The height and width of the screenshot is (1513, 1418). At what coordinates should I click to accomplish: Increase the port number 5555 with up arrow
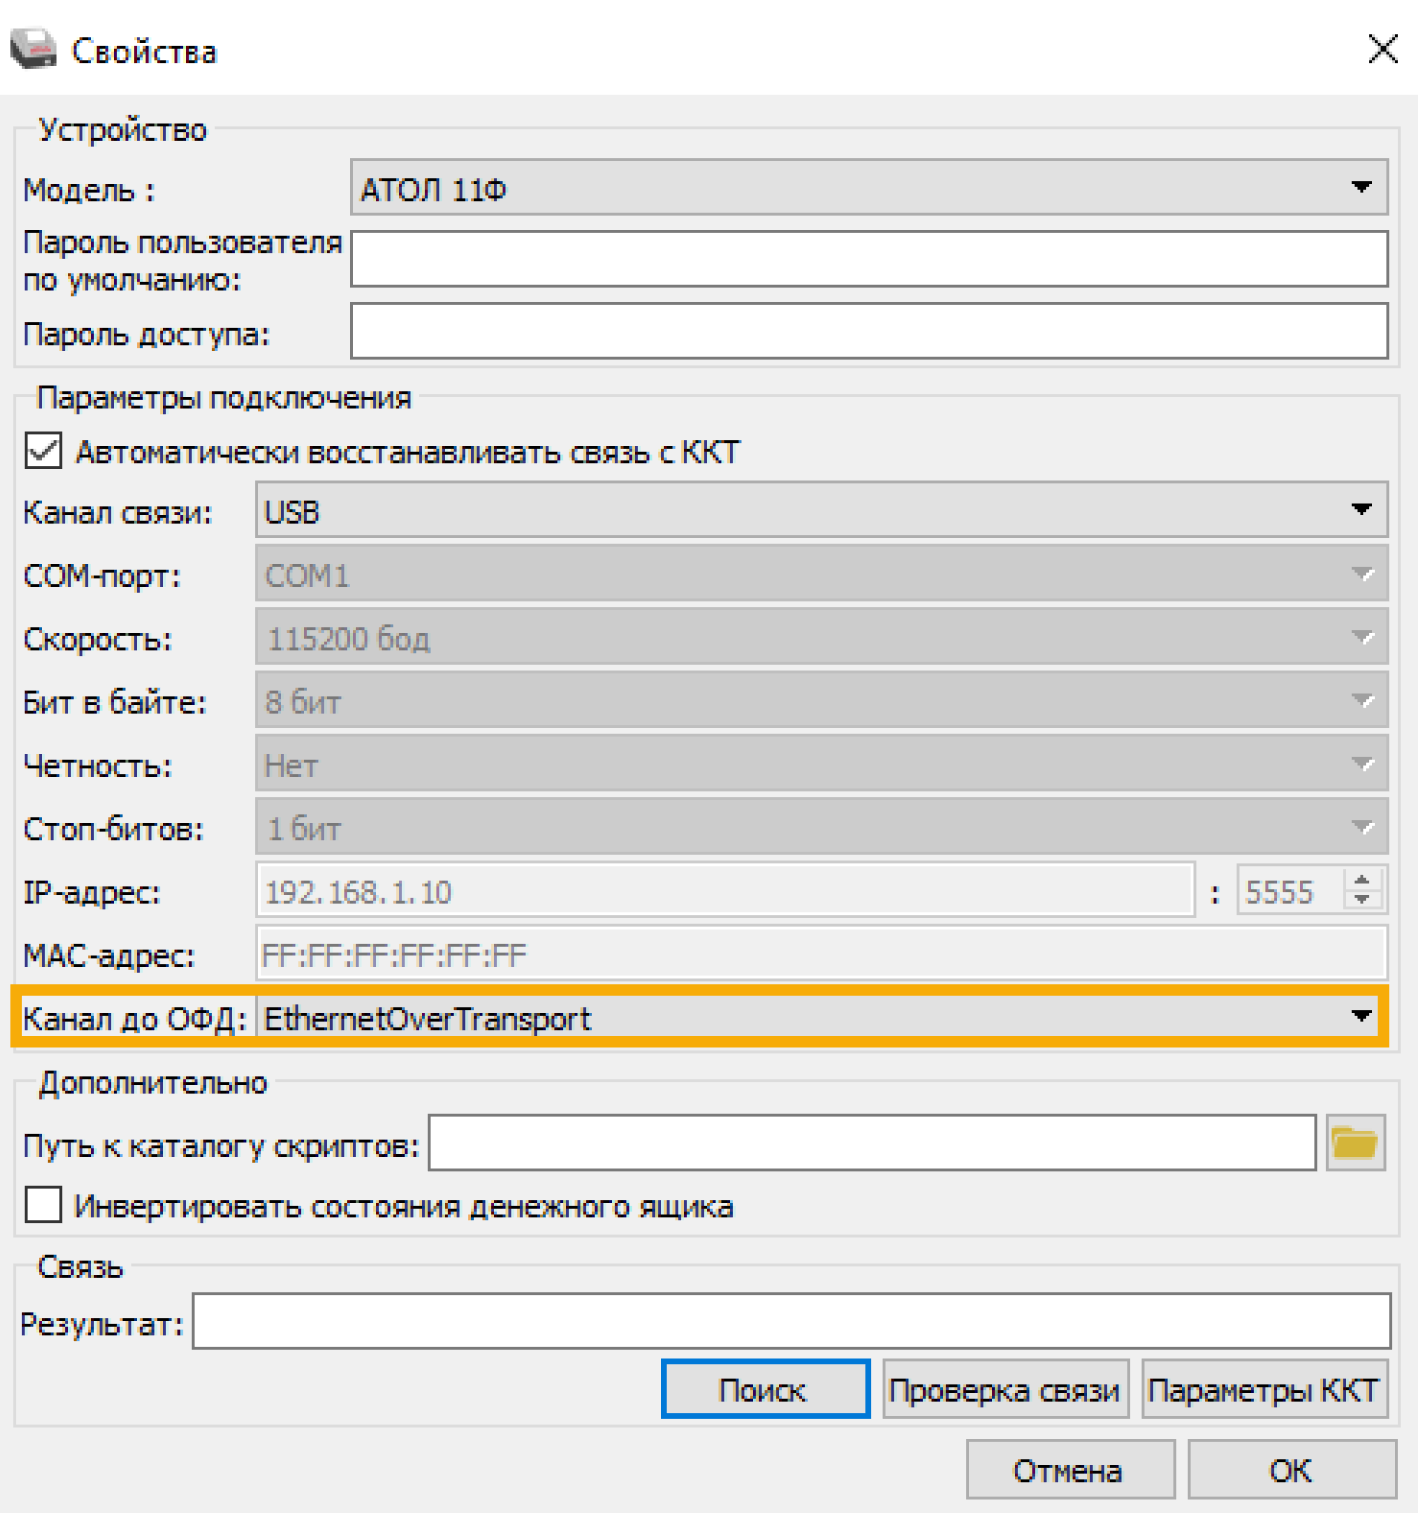click(x=1361, y=879)
